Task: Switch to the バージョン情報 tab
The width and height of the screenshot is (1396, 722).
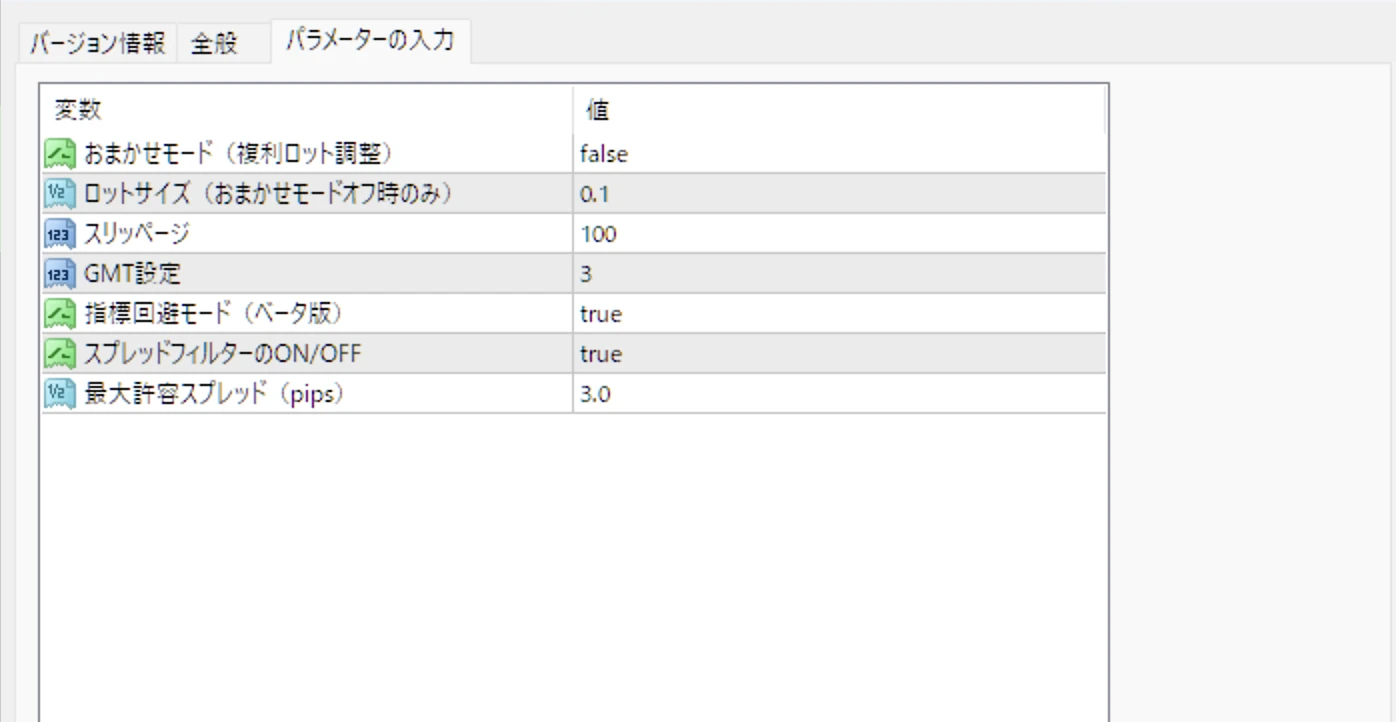Action: point(97,44)
